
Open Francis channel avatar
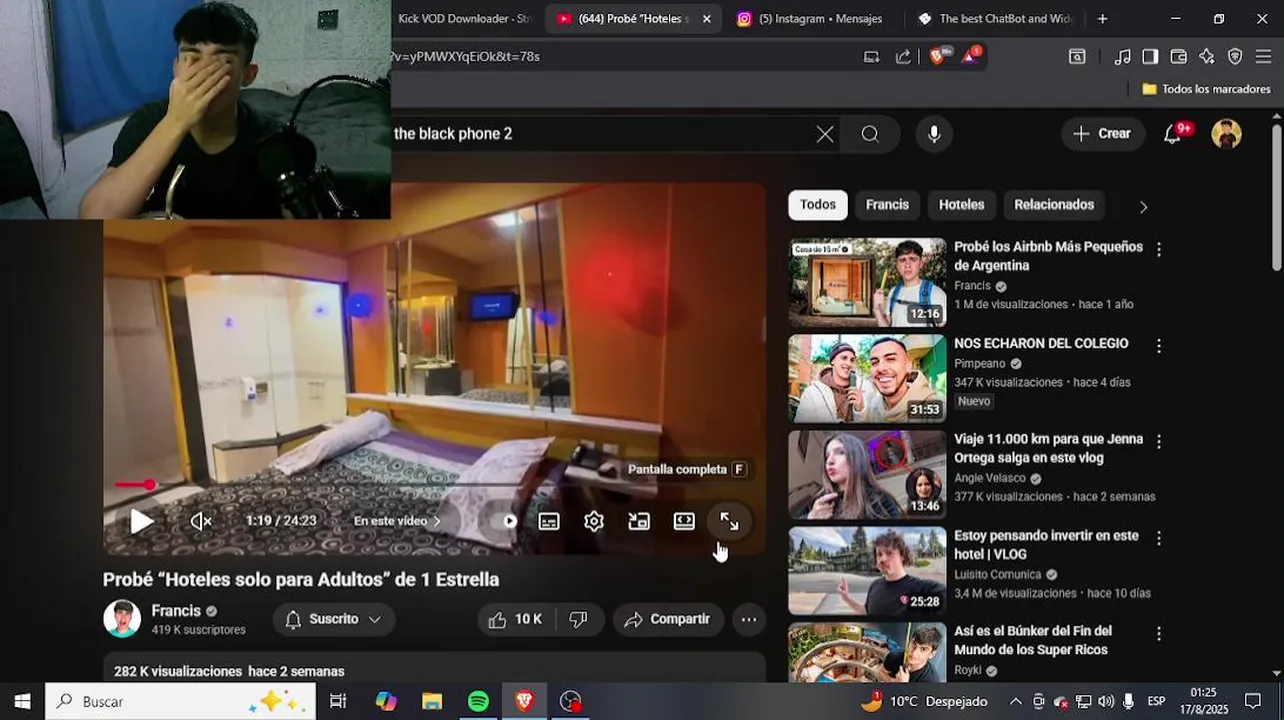tap(122, 619)
